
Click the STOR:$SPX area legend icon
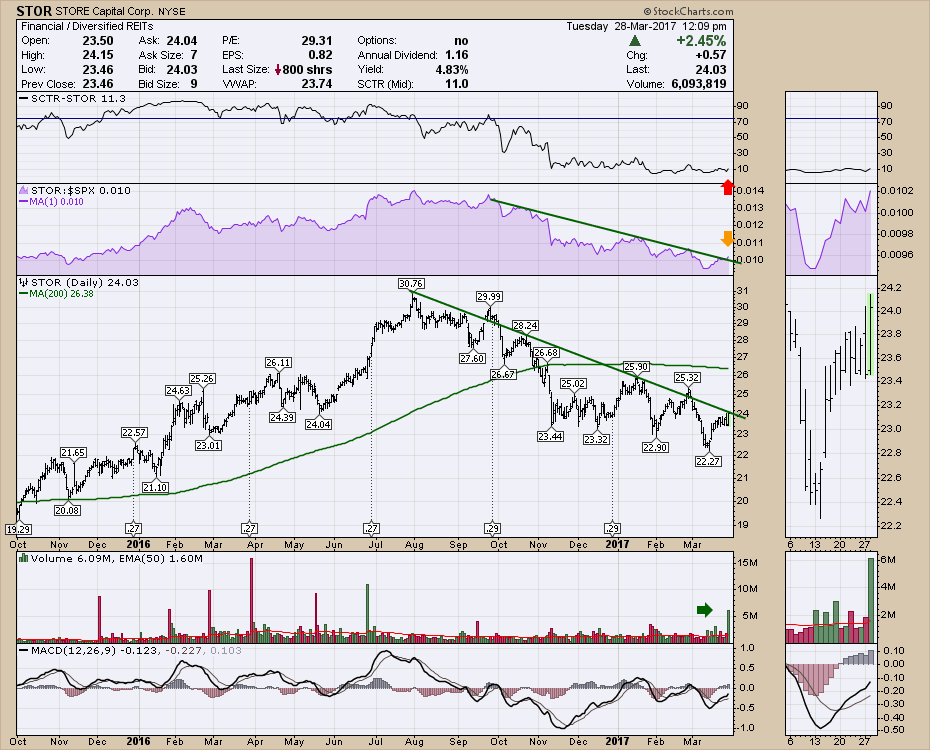coord(24,190)
